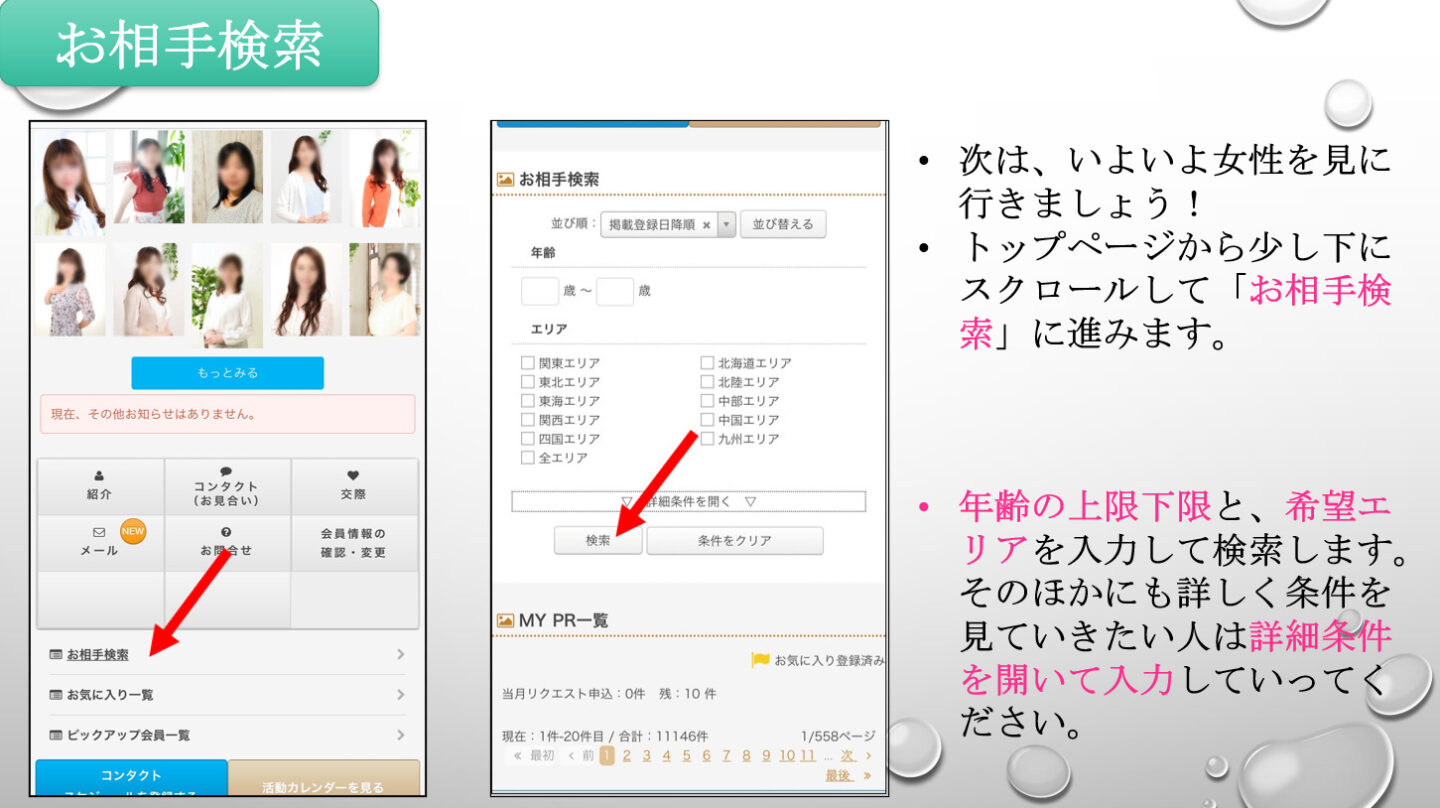This screenshot has height=808, width=1440.
Task: Click the picture icon beside お相手検索 heading
Action: [506, 180]
